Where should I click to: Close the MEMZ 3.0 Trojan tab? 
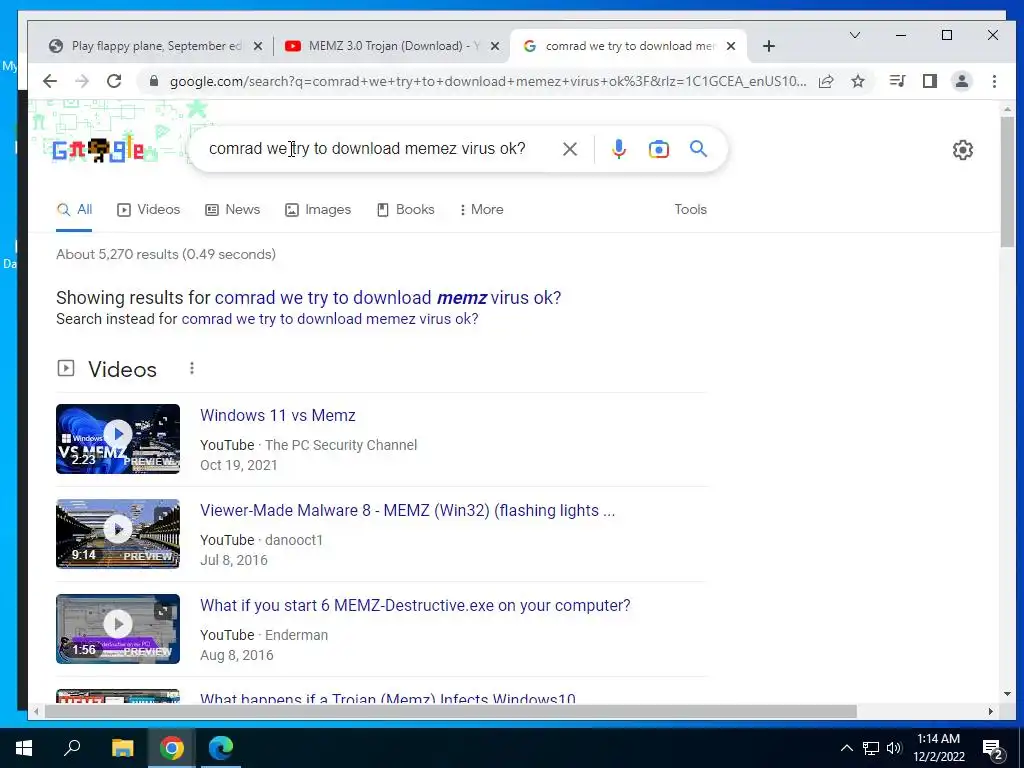click(495, 46)
